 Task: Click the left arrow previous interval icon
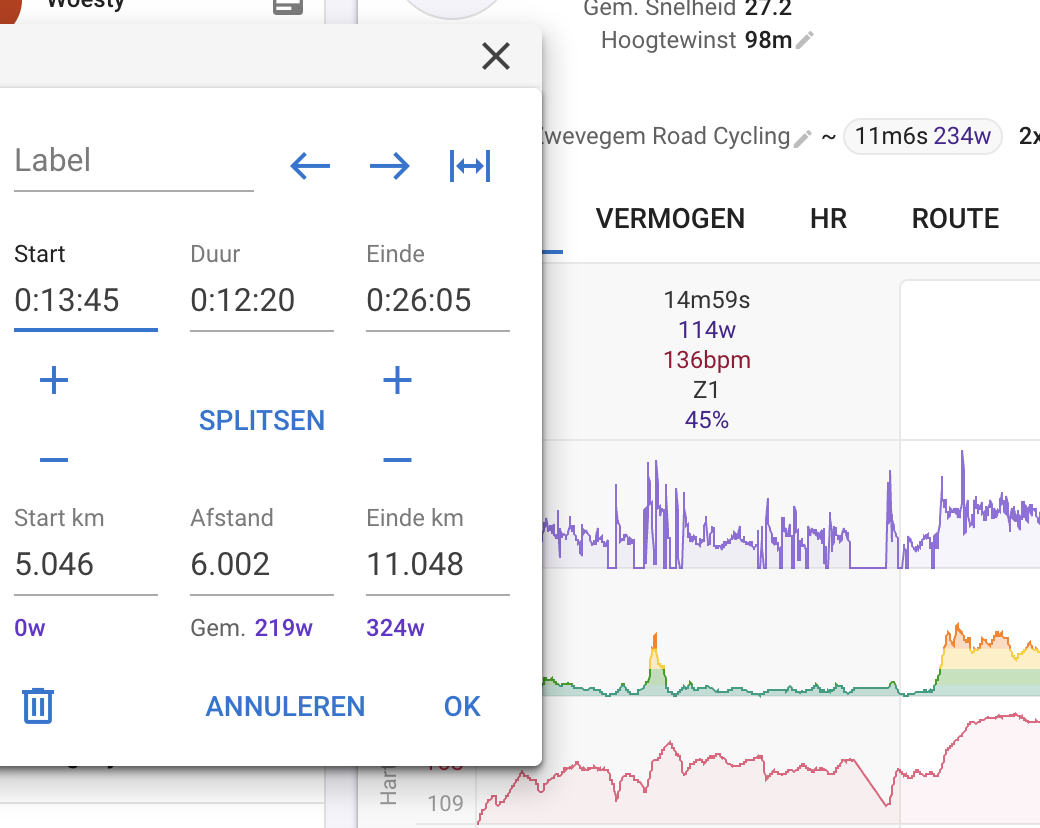point(310,166)
